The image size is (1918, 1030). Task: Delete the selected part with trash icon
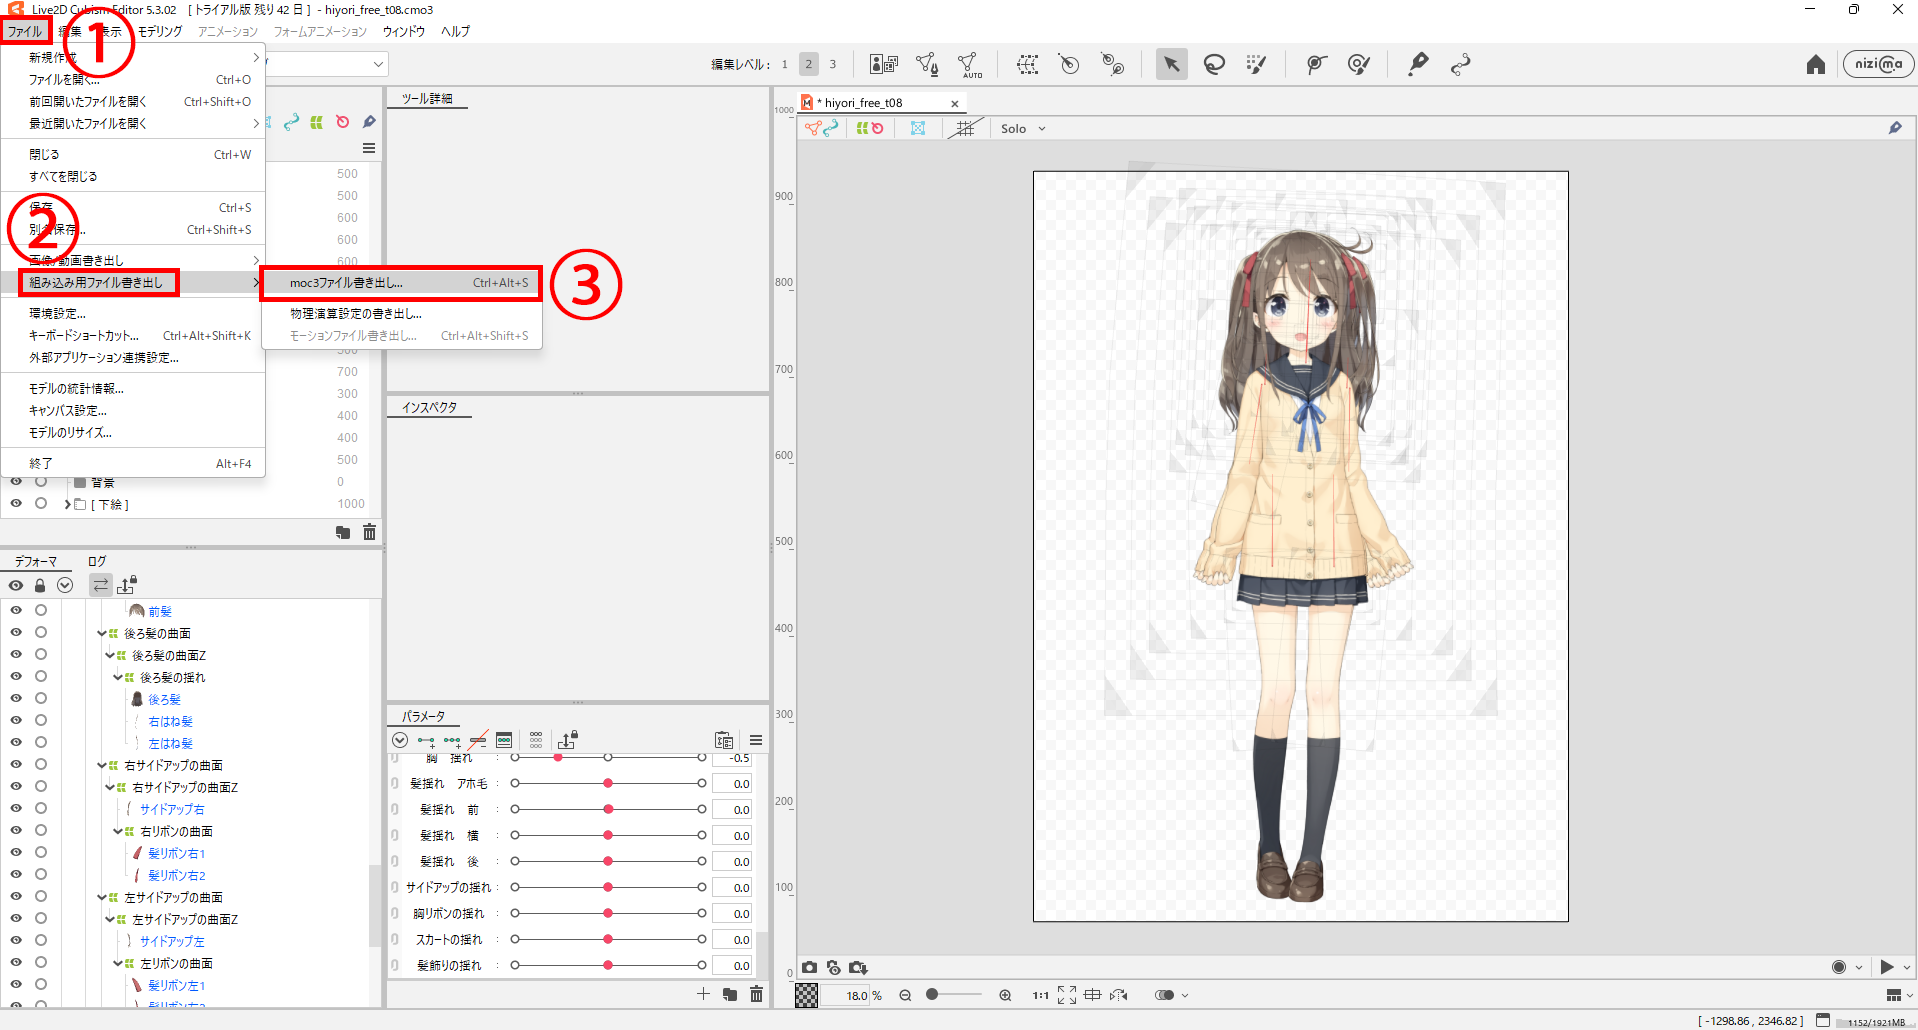[369, 532]
